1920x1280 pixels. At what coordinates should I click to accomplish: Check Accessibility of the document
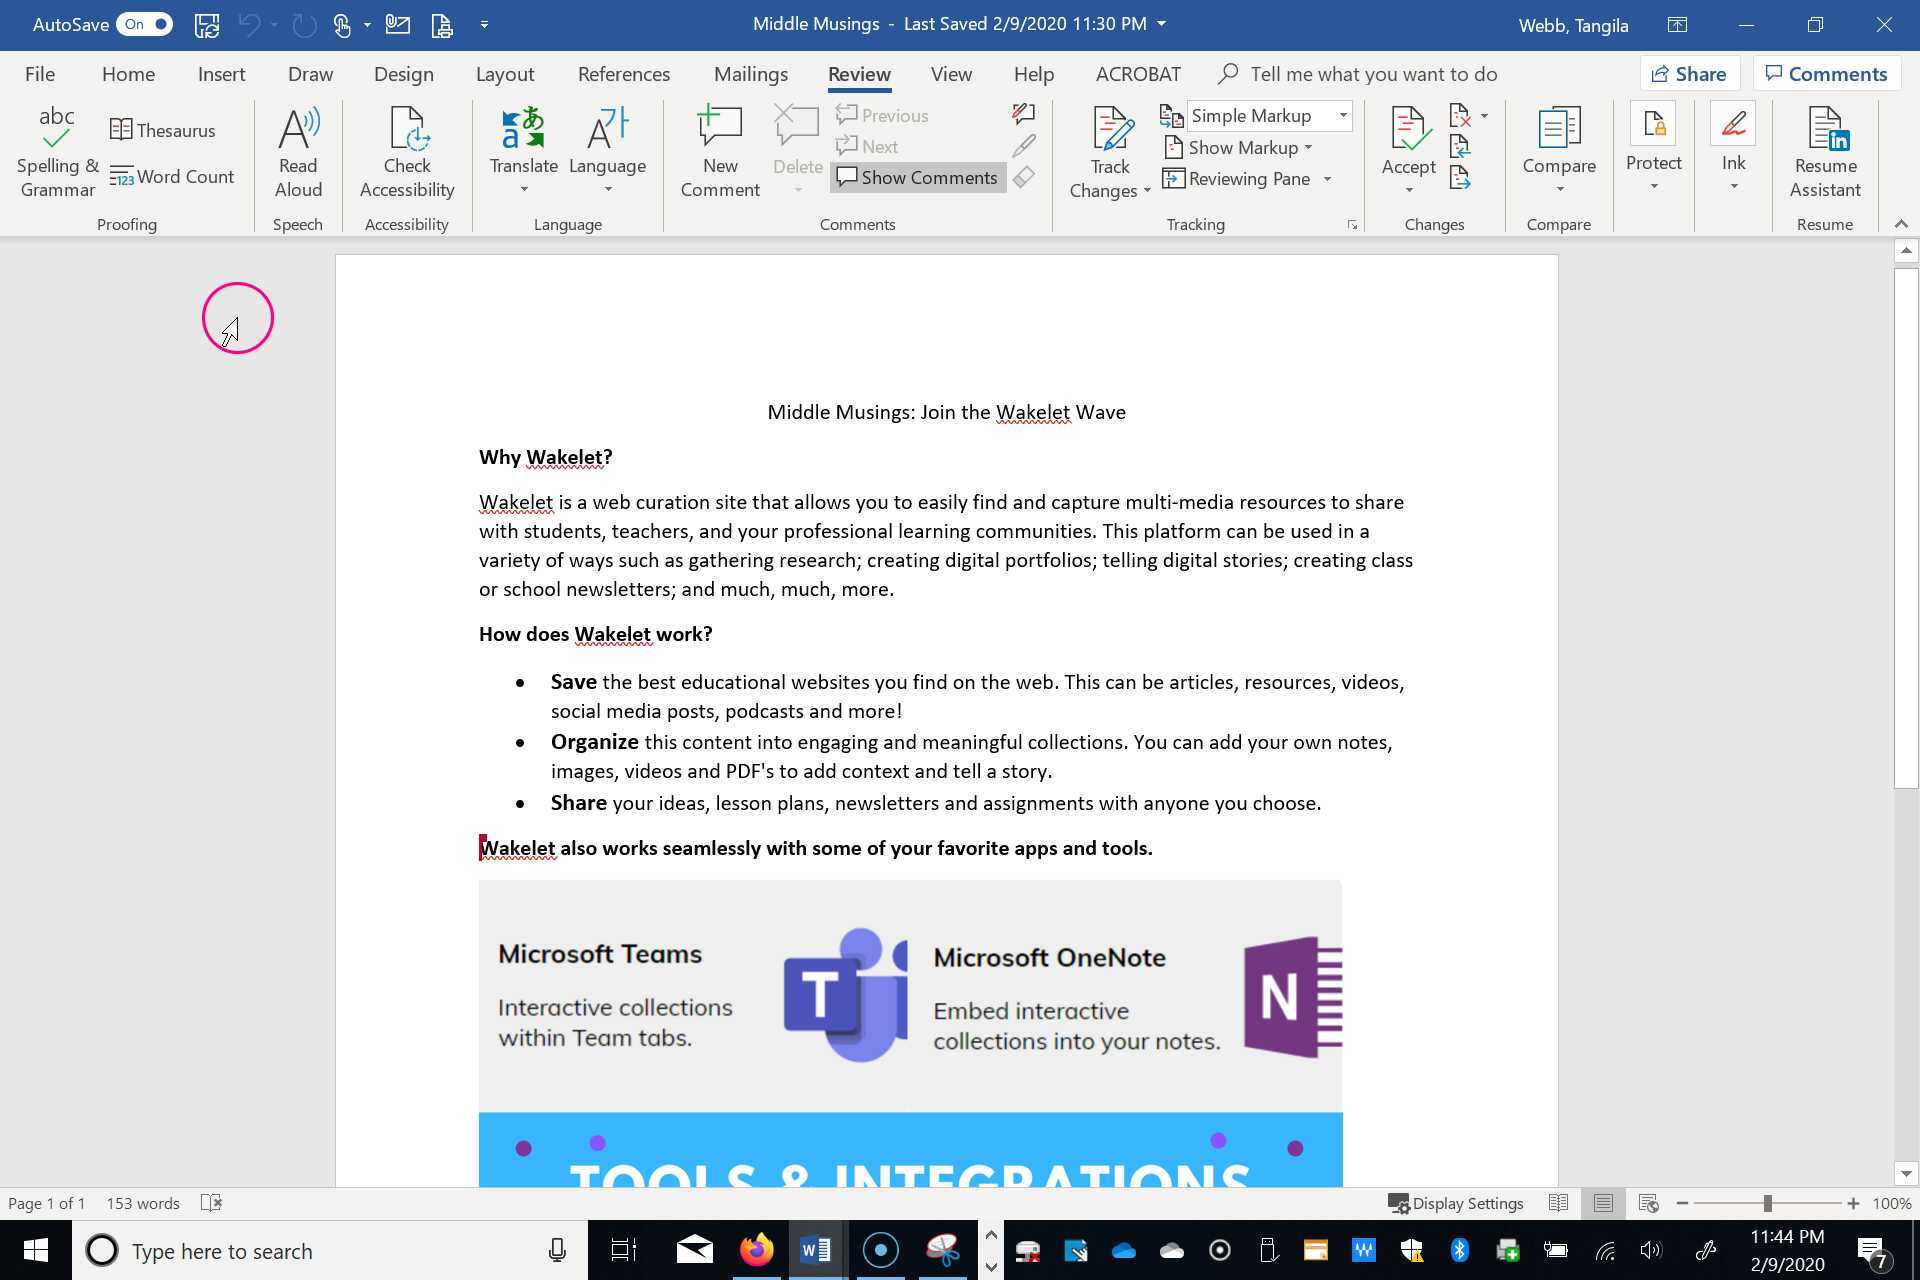[406, 150]
